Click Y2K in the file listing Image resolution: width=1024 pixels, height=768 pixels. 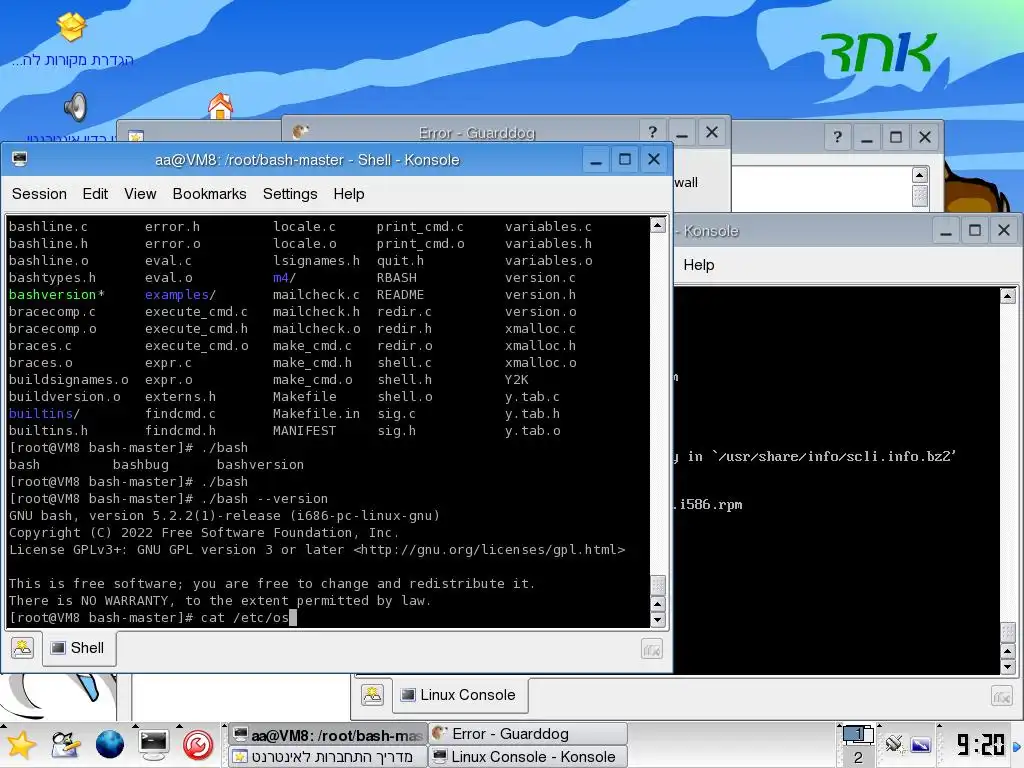[517, 379]
